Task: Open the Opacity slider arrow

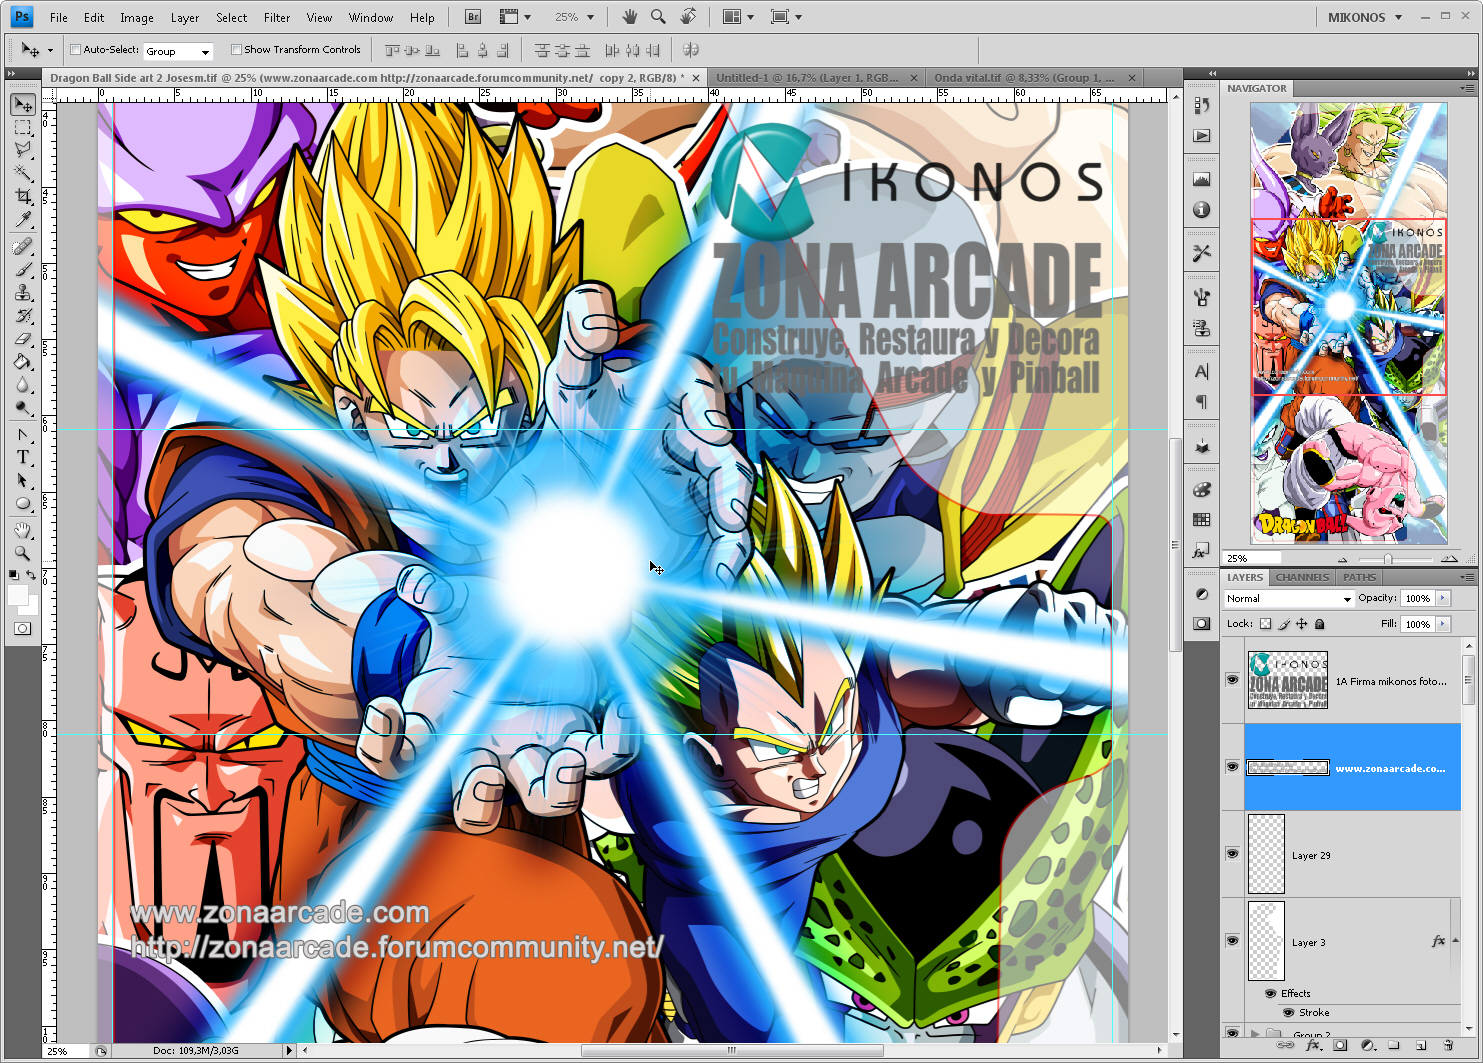Action: click(x=1443, y=598)
